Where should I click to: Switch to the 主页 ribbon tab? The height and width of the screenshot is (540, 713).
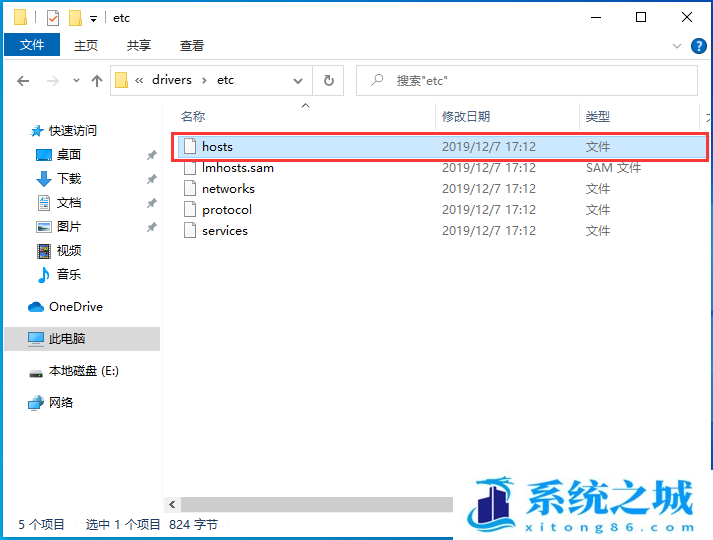[85, 45]
